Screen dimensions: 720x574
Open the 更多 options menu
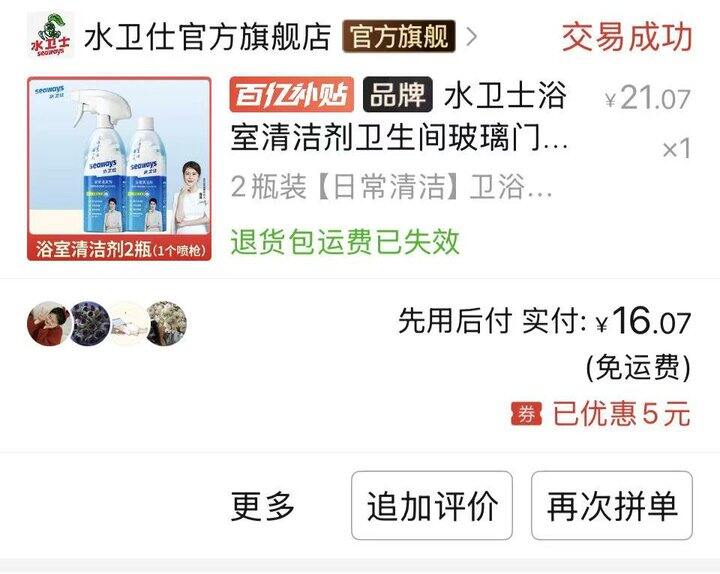tap(263, 506)
